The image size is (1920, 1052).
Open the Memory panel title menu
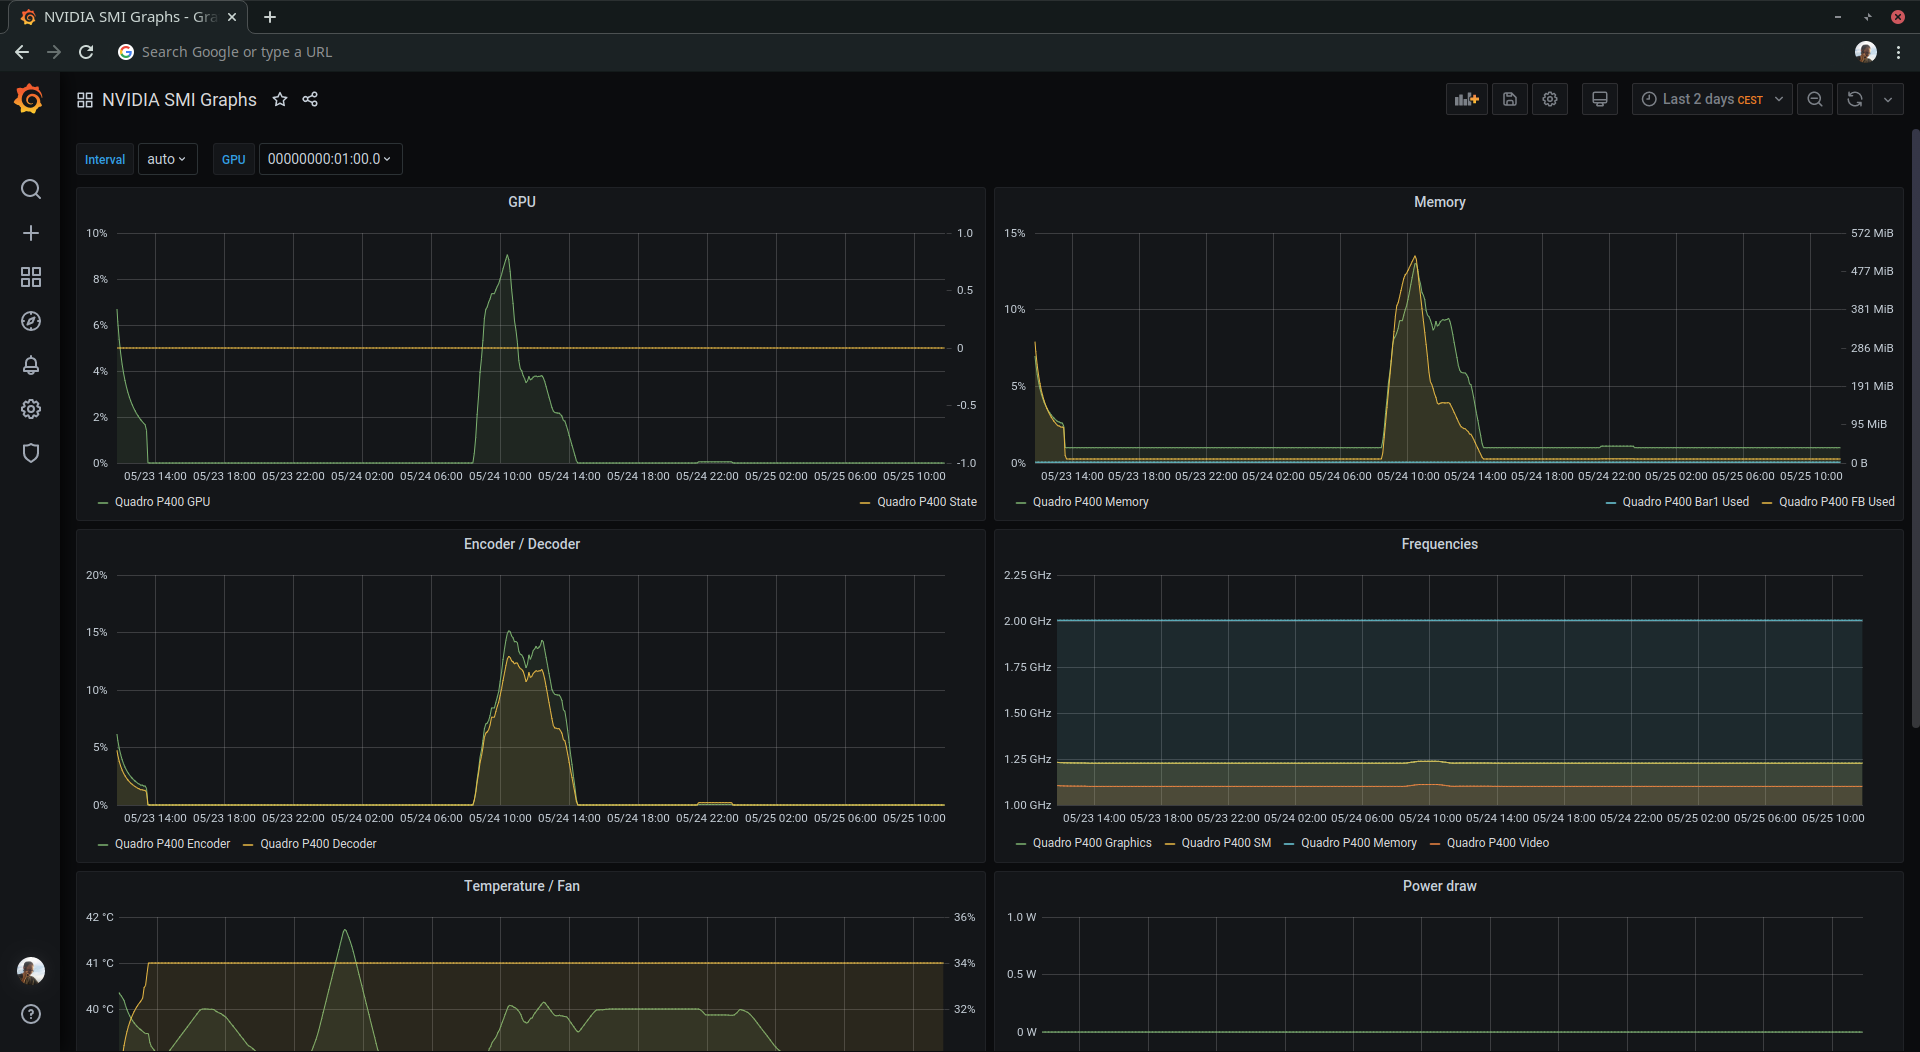click(1439, 202)
